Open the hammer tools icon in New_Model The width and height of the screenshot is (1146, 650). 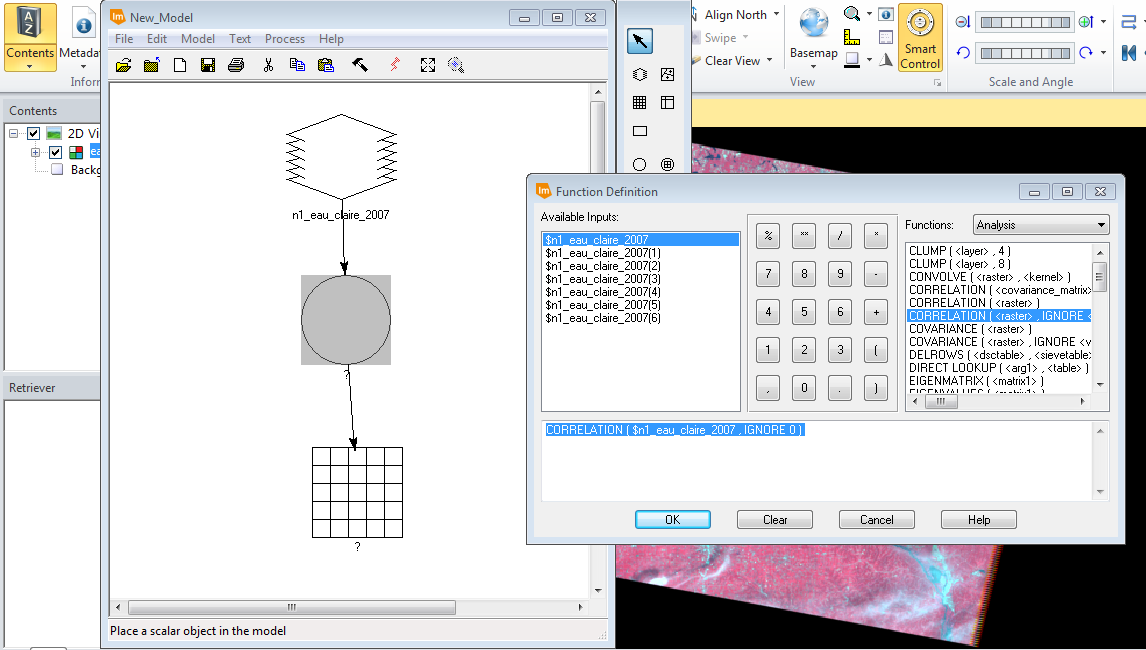(360, 65)
